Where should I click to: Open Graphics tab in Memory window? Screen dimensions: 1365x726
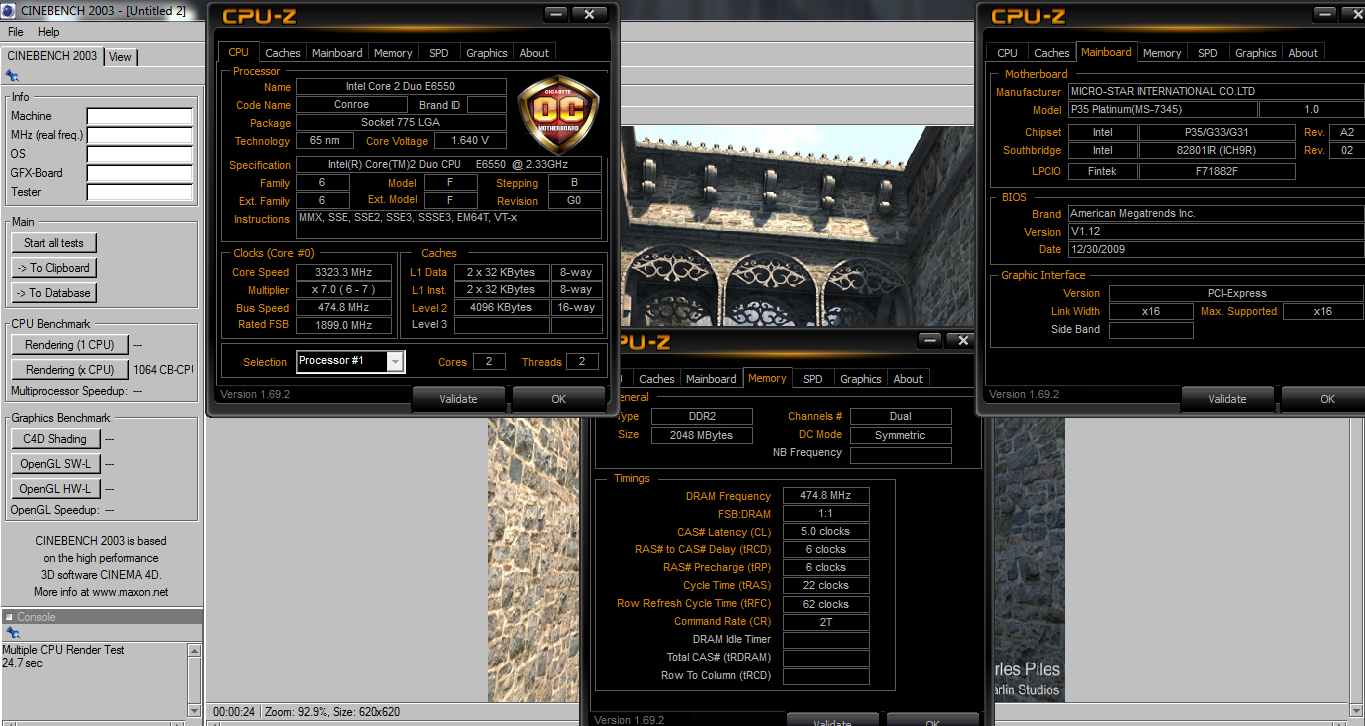861,379
